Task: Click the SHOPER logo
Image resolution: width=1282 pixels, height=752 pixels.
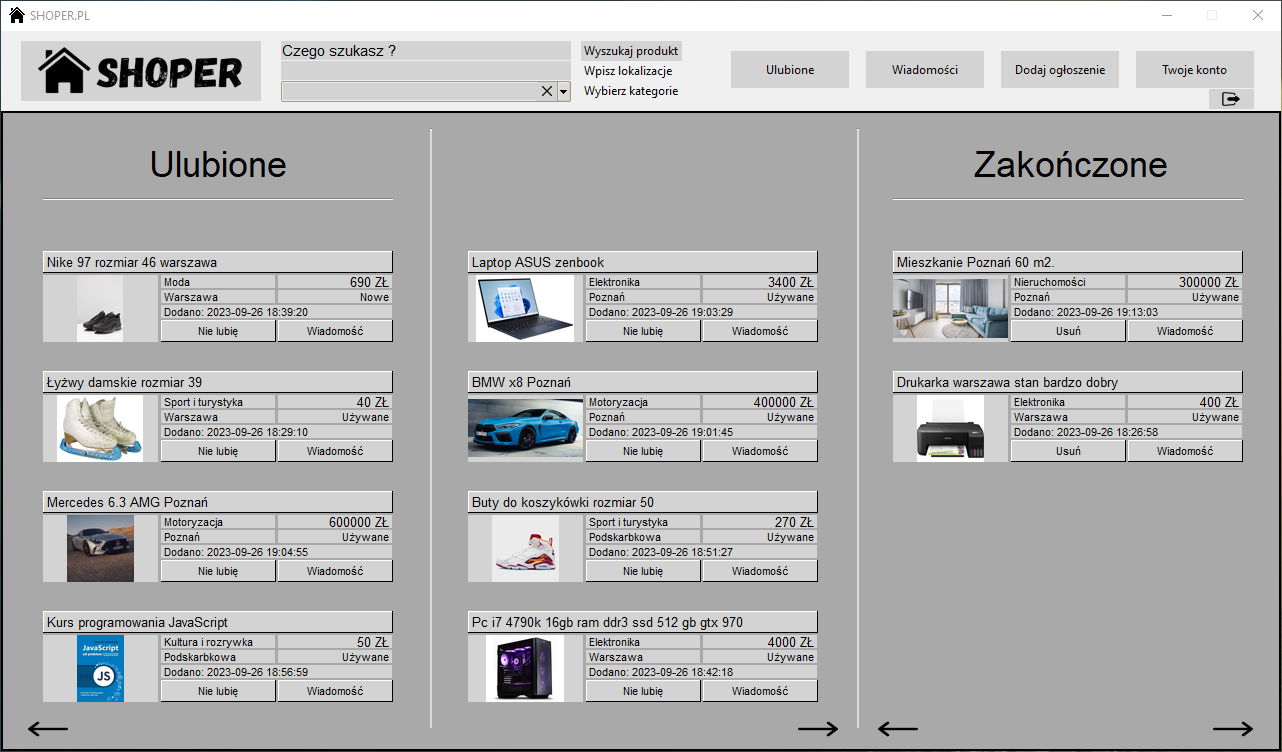Action: coord(139,70)
